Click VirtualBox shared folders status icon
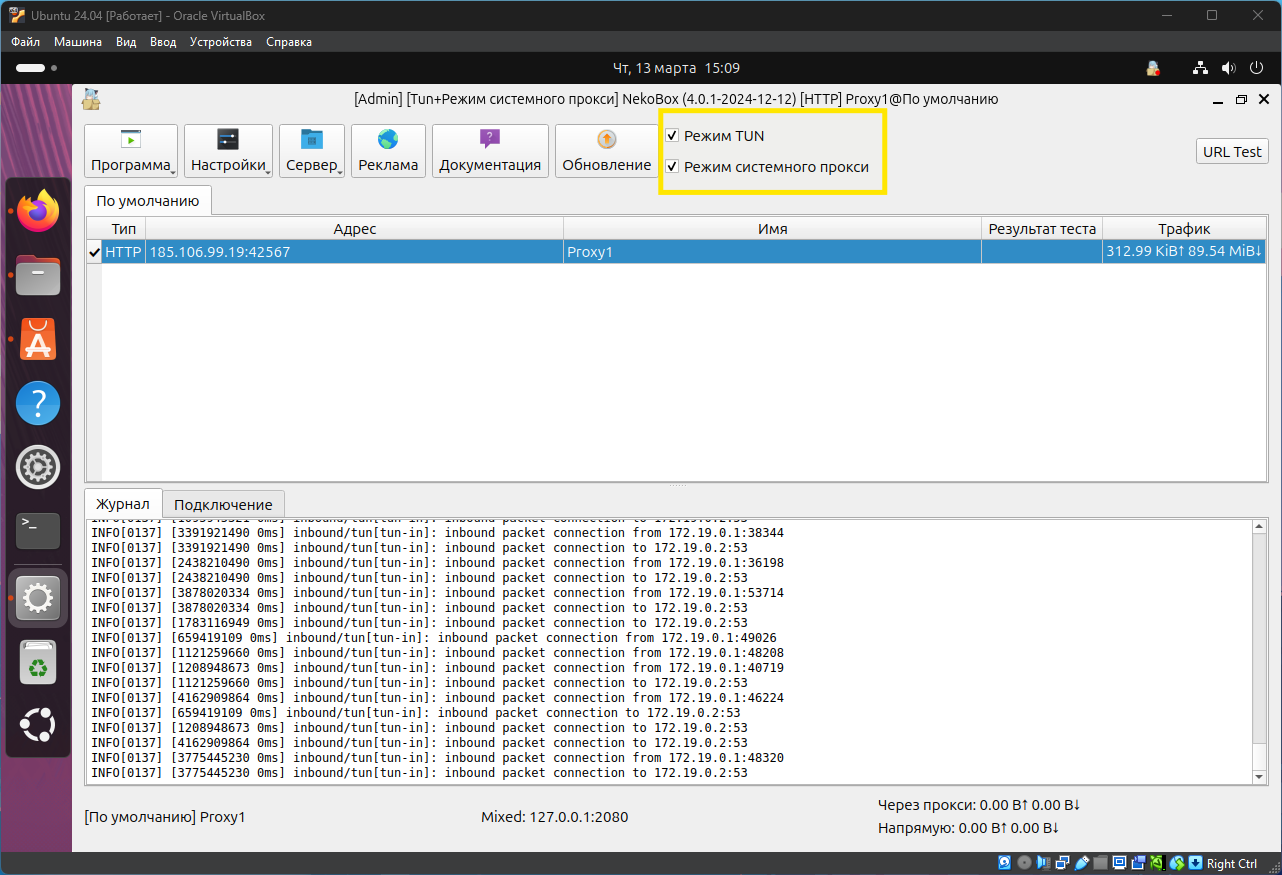Image resolution: width=1282 pixels, height=875 pixels. point(1101,863)
